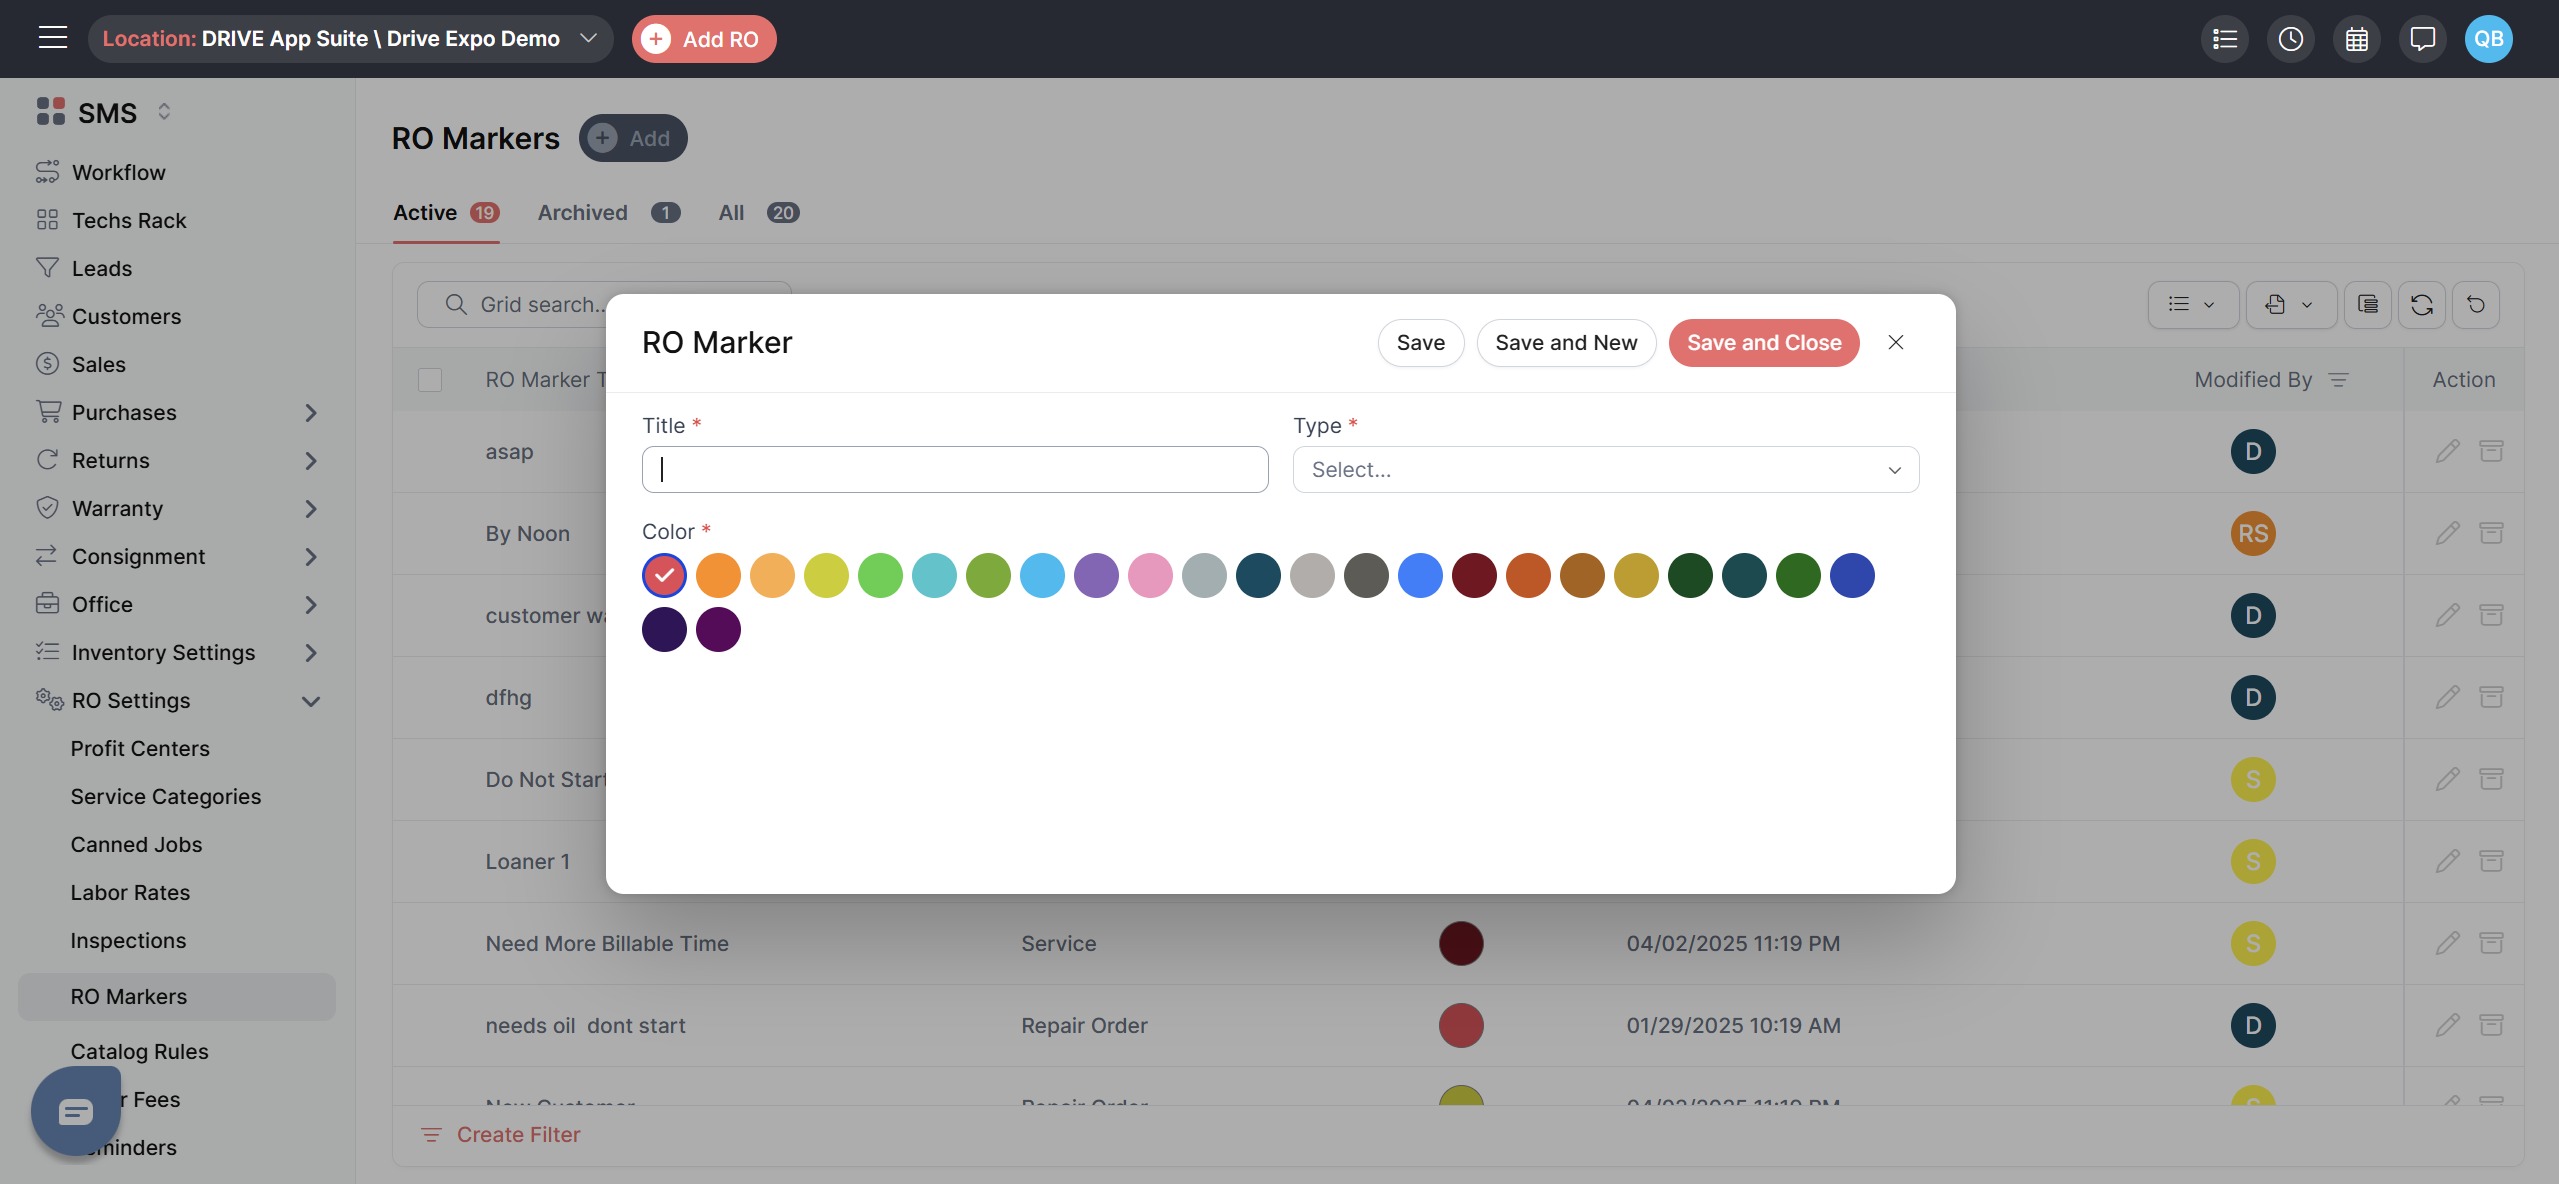The width and height of the screenshot is (2559, 1184).
Task: Toggle the select-all checkbox in grid header
Action: pyautogui.click(x=430, y=380)
